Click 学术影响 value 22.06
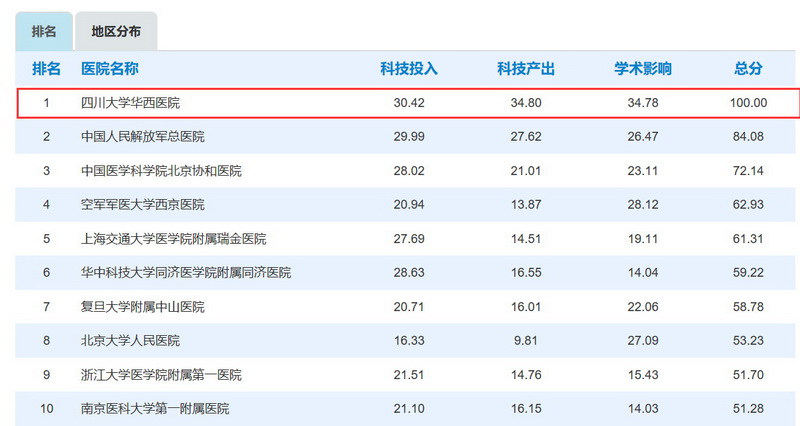Screen dimensions: 800x426 point(643,307)
